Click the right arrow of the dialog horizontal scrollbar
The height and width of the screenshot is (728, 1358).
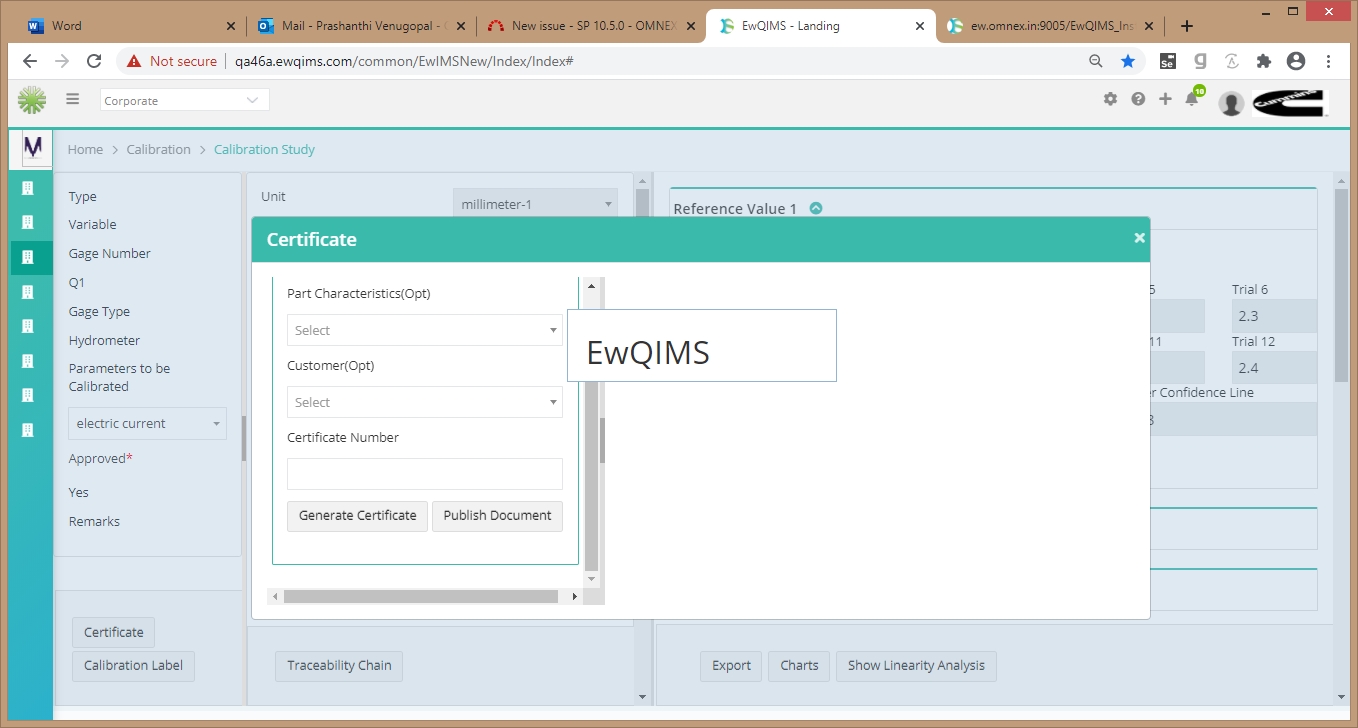[x=574, y=596]
